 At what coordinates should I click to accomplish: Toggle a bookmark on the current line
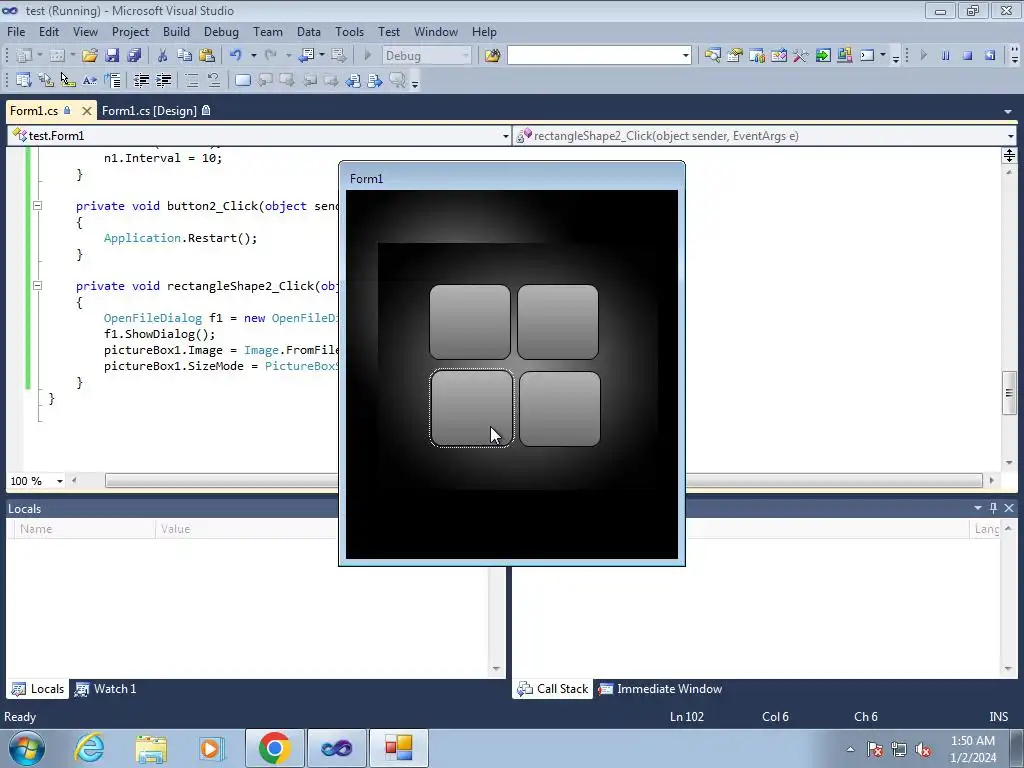click(x=243, y=80)
